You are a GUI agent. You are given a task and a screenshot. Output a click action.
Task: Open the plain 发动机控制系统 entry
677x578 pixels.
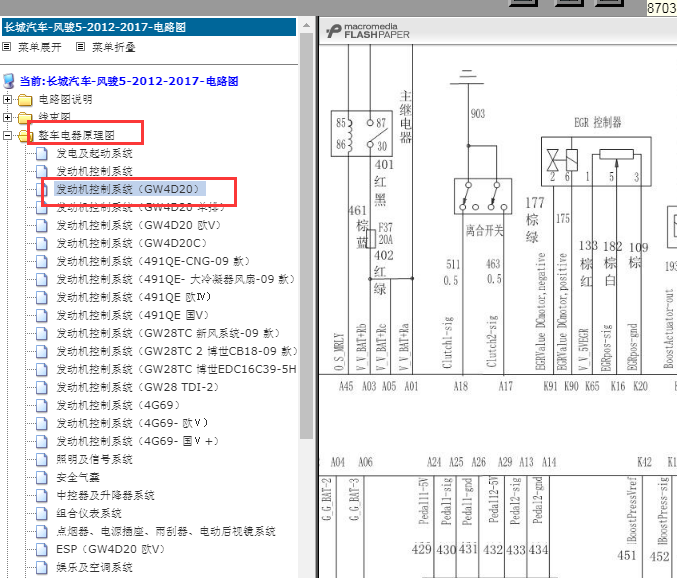pos(94,171)
